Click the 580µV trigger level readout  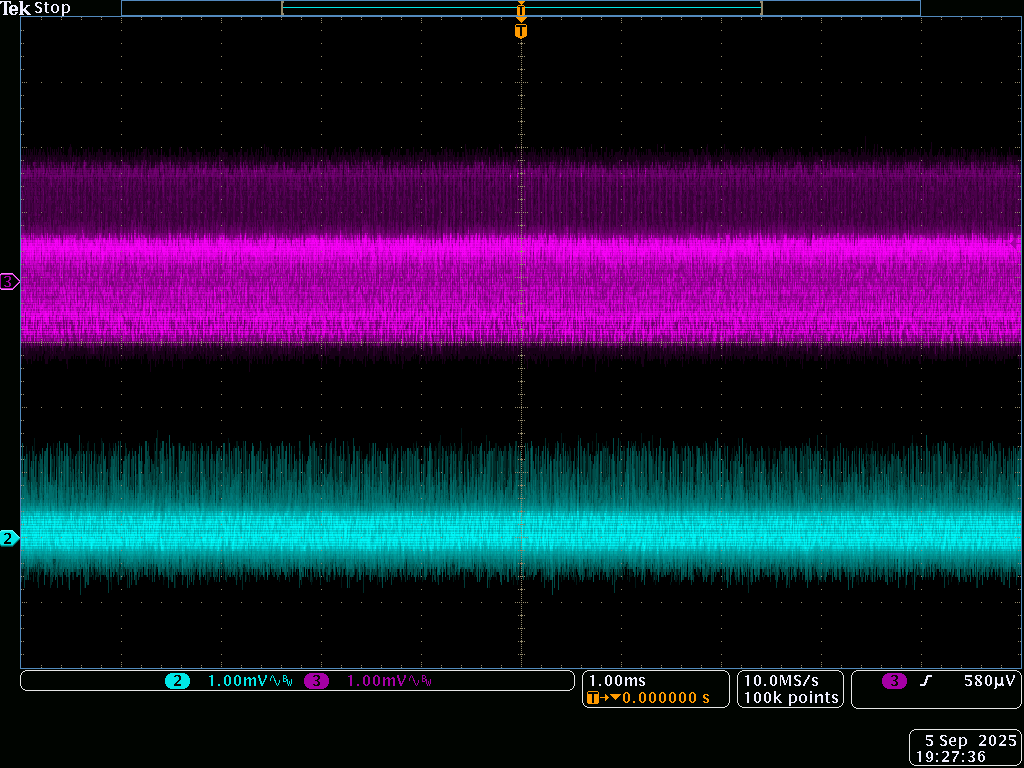pyautogui.click(x=990, y=681)
